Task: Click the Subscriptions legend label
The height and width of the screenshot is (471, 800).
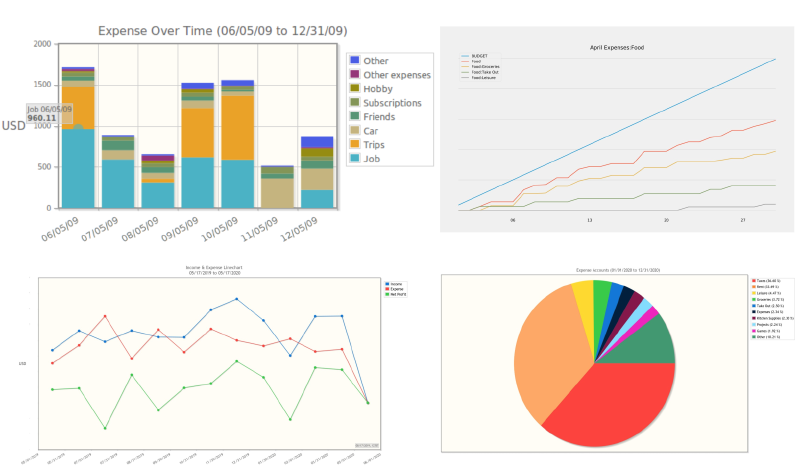Action: (392, 103)
